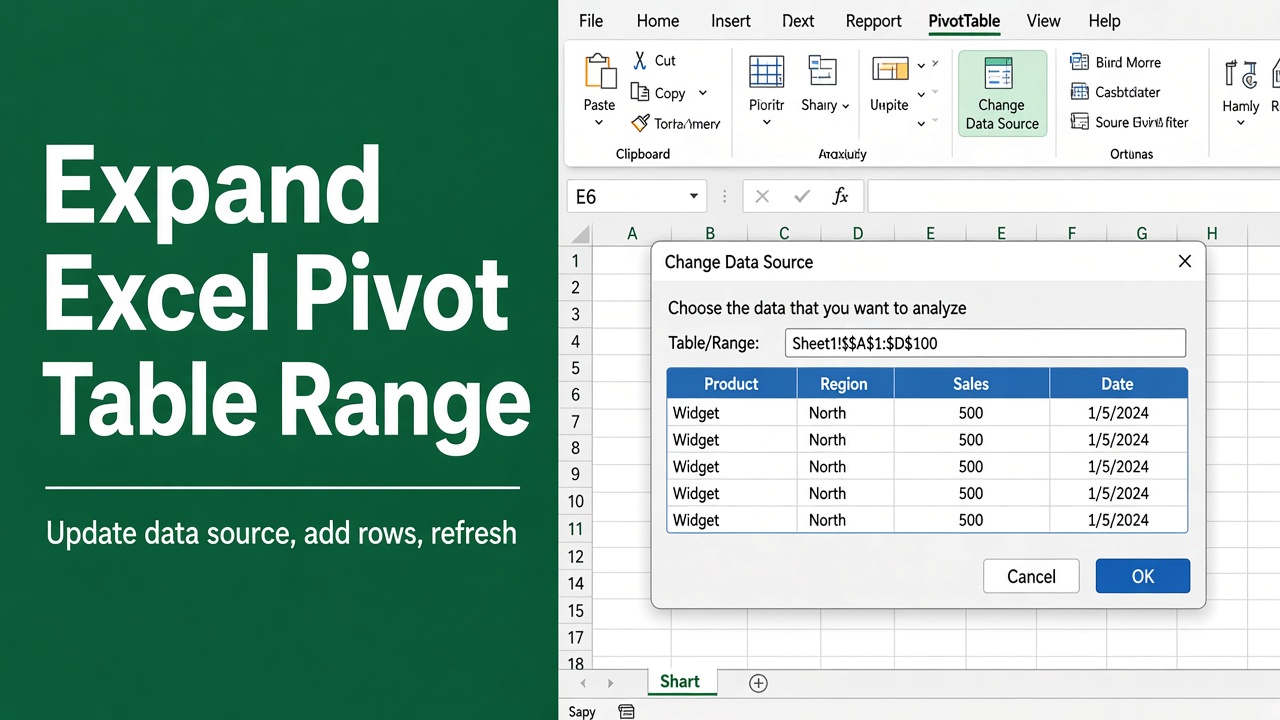Click the formula bar cancel X icon
Image resolution: width=1280 pixels, height=720 pixels.
click(762, 197)
